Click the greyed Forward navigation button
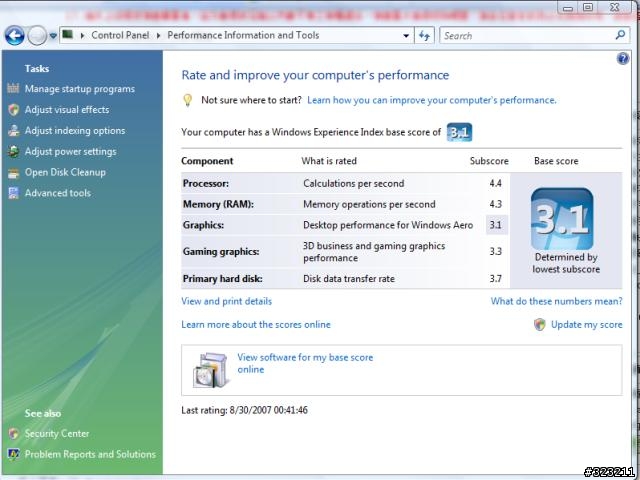 click(x=37, y=36)
